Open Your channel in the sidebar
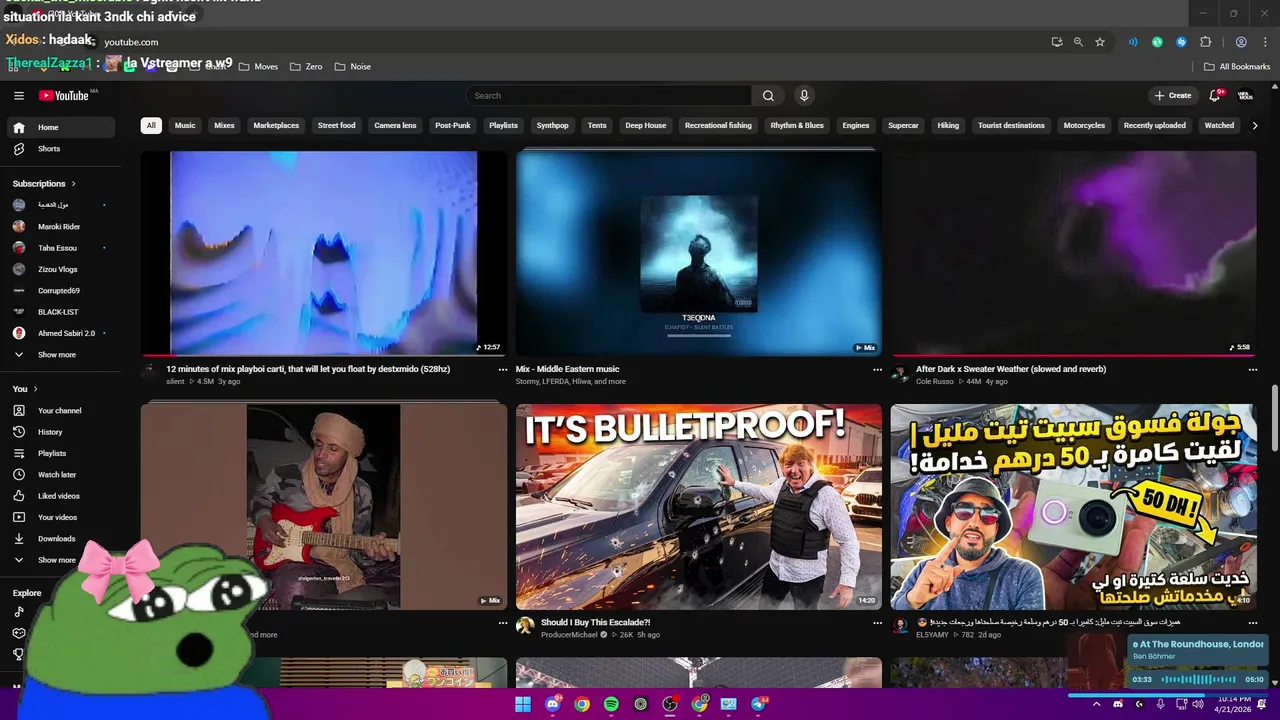The height and width of the screenshot is (720, 1280). [58, 411]
